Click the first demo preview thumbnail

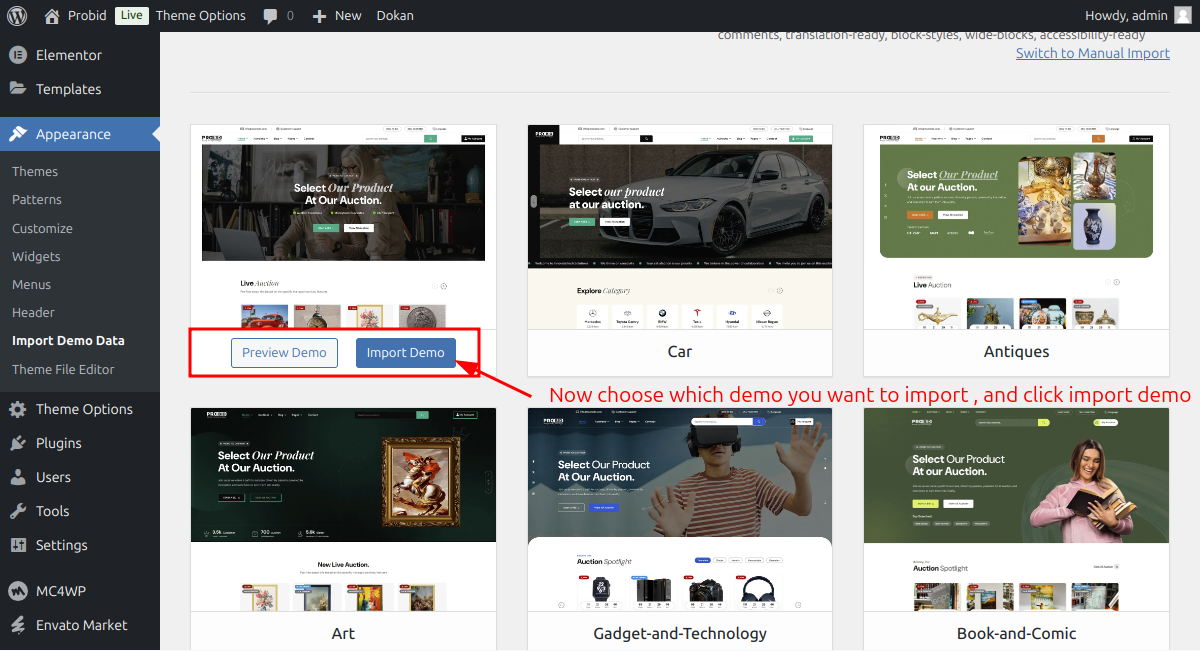tap(343, 228)
